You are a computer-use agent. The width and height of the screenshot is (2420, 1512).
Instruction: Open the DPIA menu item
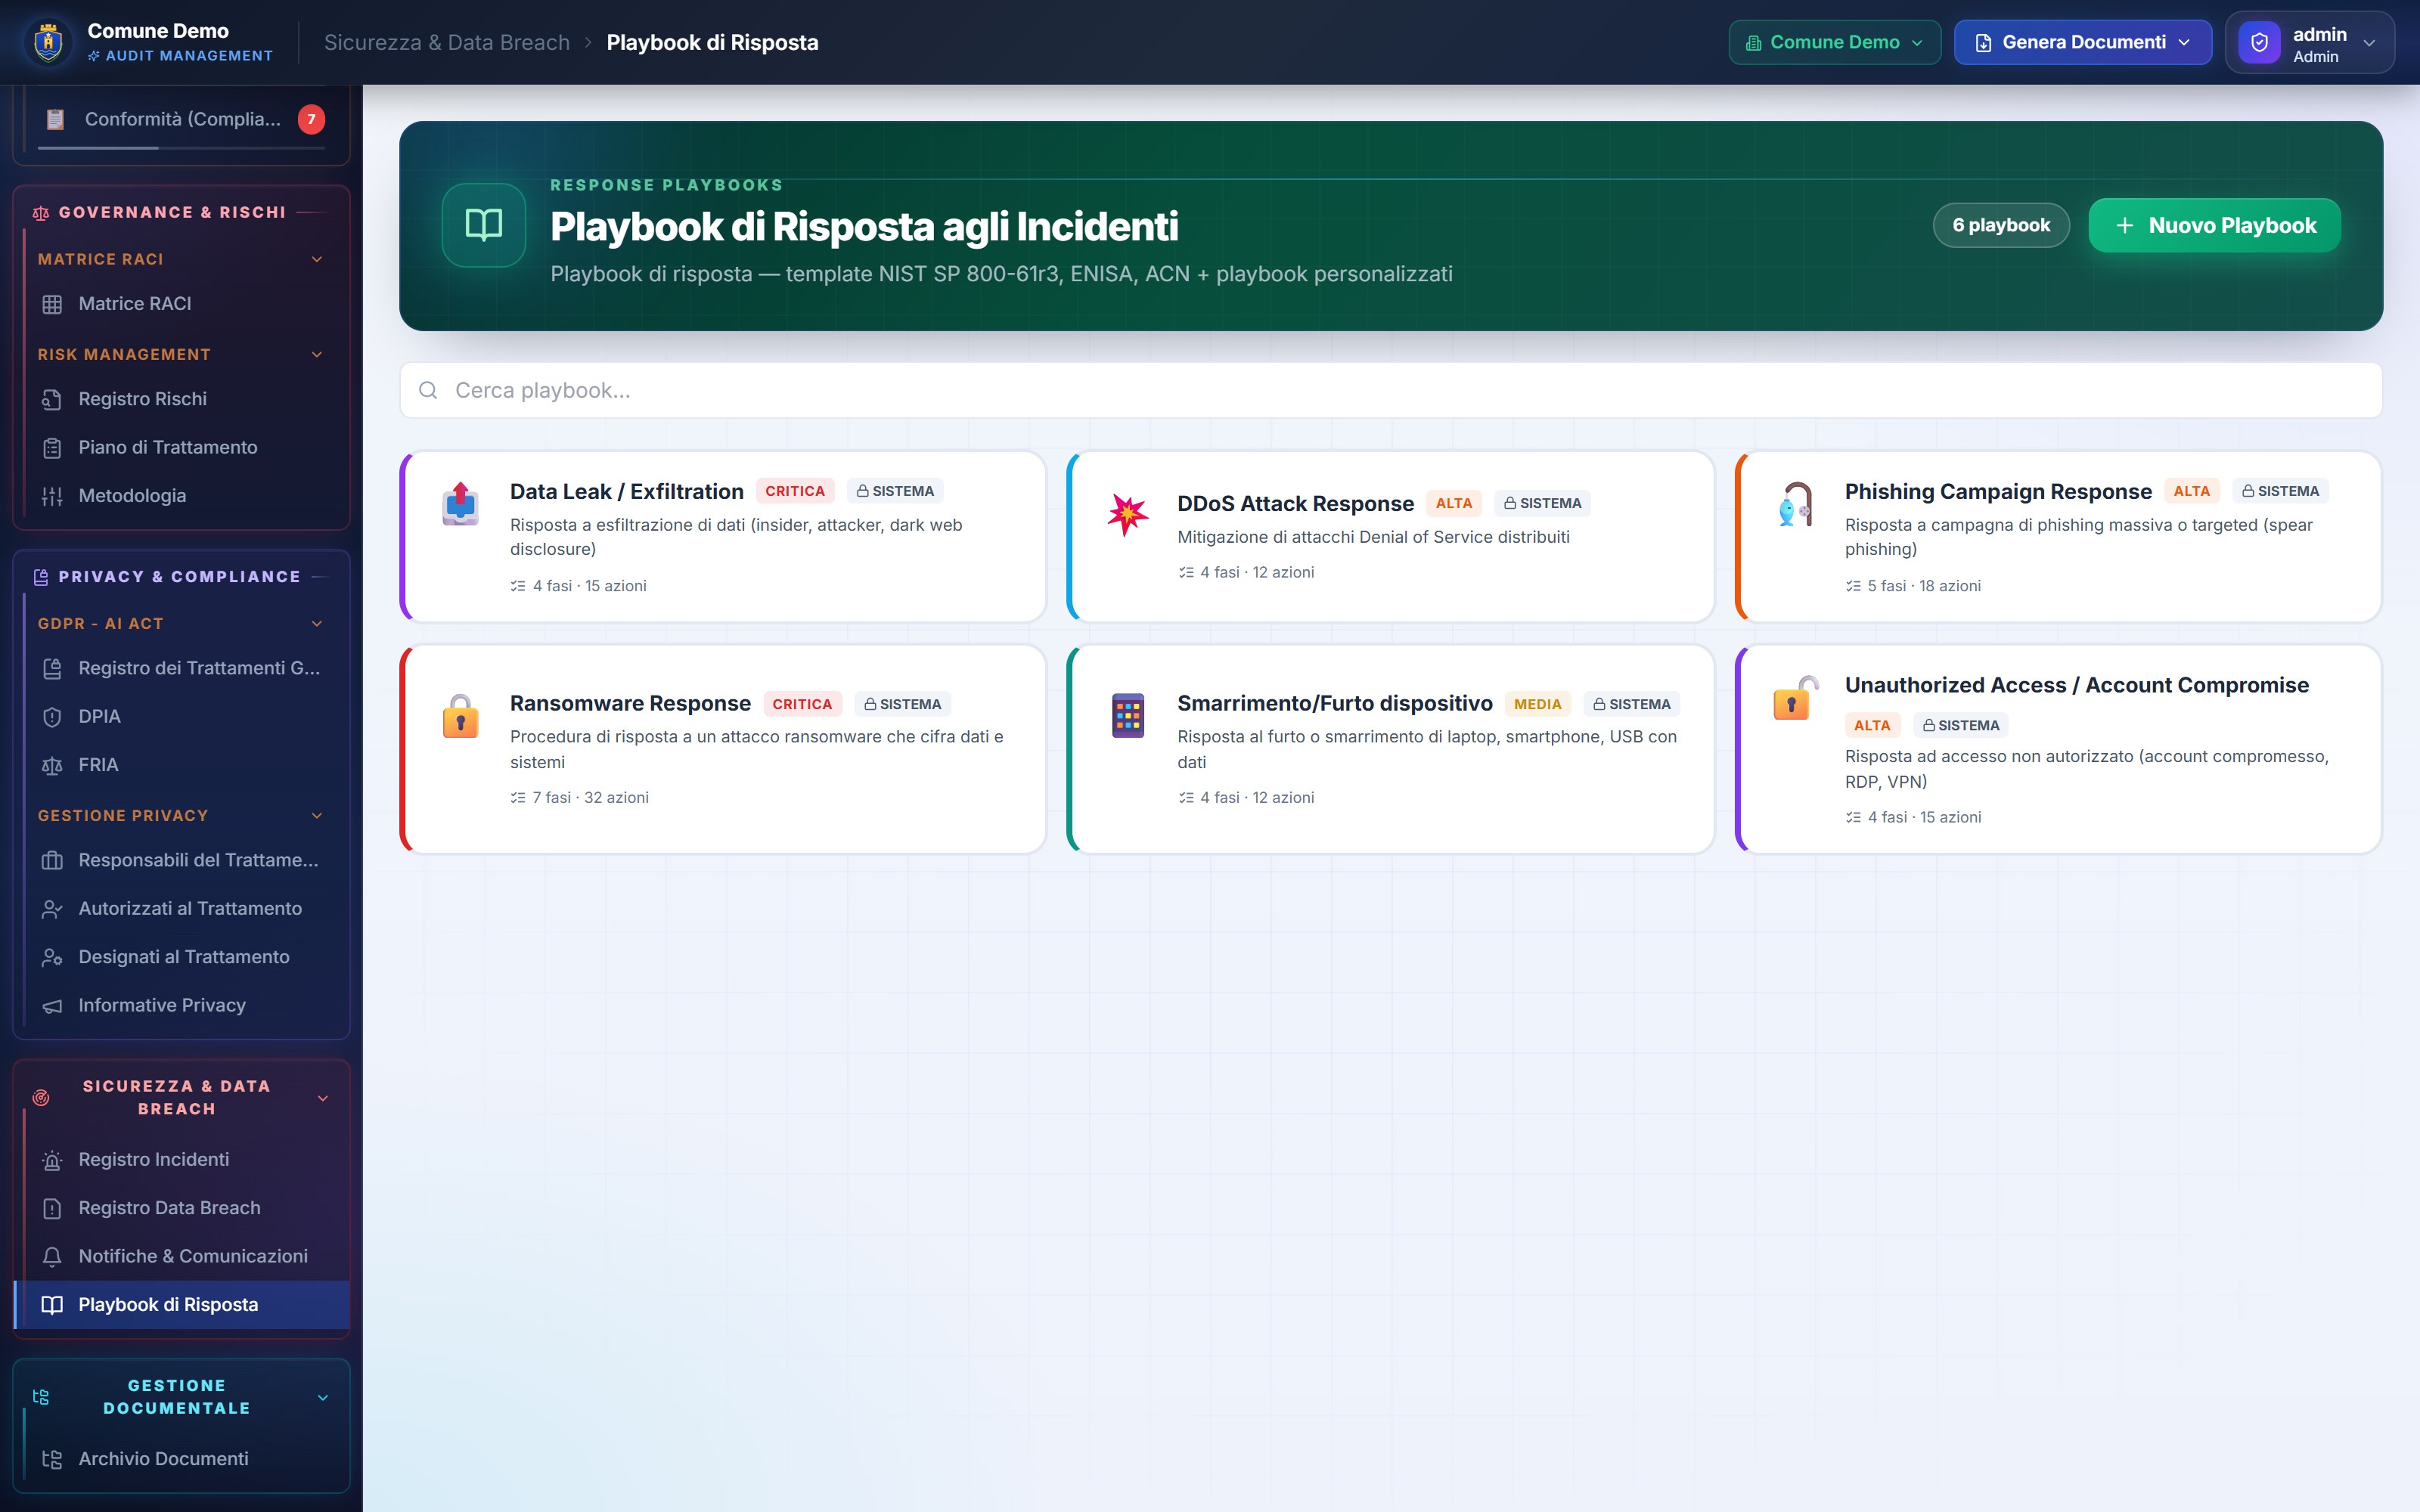(182, 717)
